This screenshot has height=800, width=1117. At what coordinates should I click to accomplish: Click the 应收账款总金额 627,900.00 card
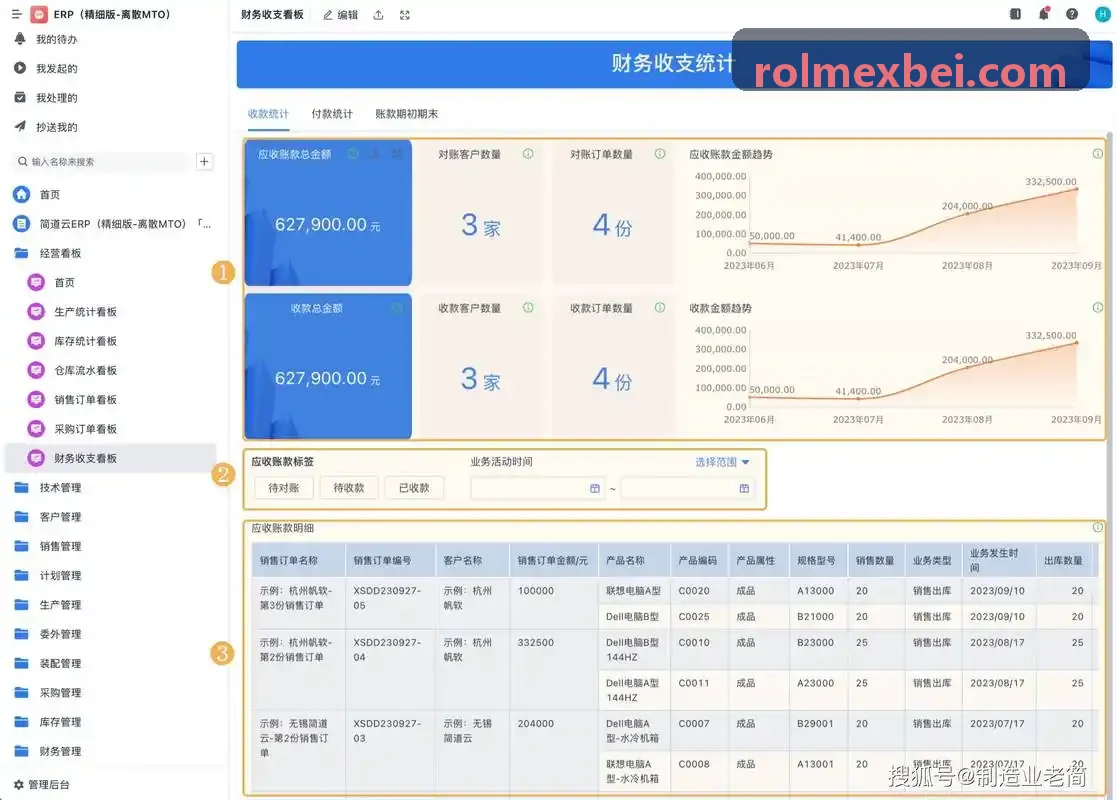tap(328, 212)
